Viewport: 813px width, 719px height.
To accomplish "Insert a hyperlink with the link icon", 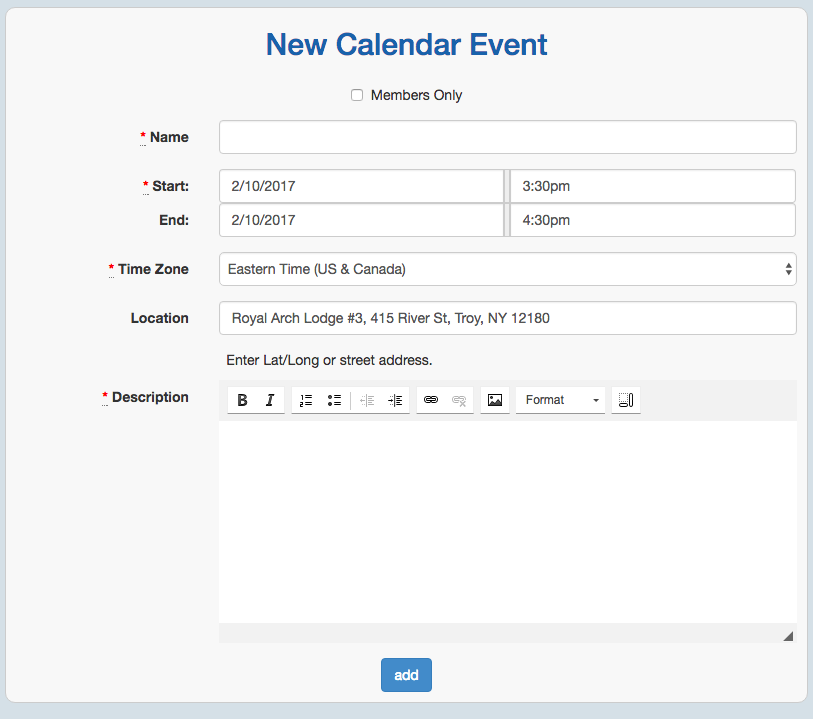I will 431,400.
